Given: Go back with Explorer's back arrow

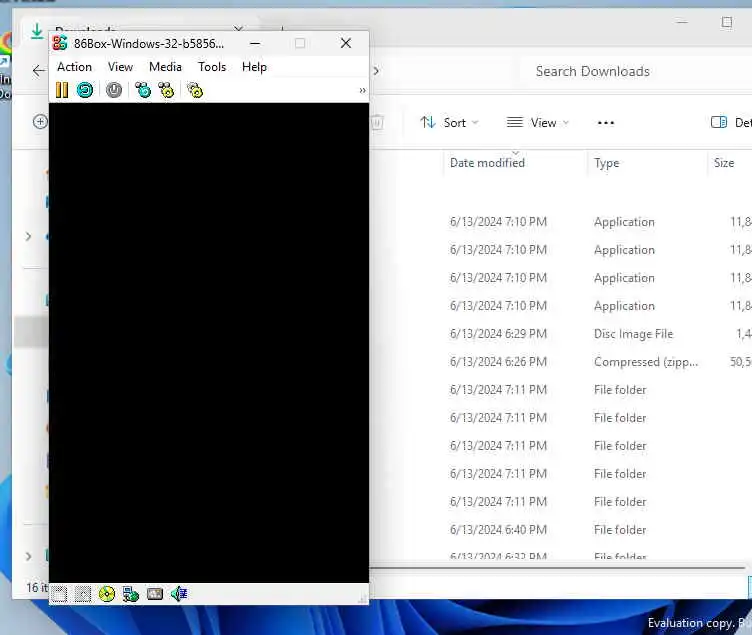Looking at the screenshot, I should pos(39,71).
